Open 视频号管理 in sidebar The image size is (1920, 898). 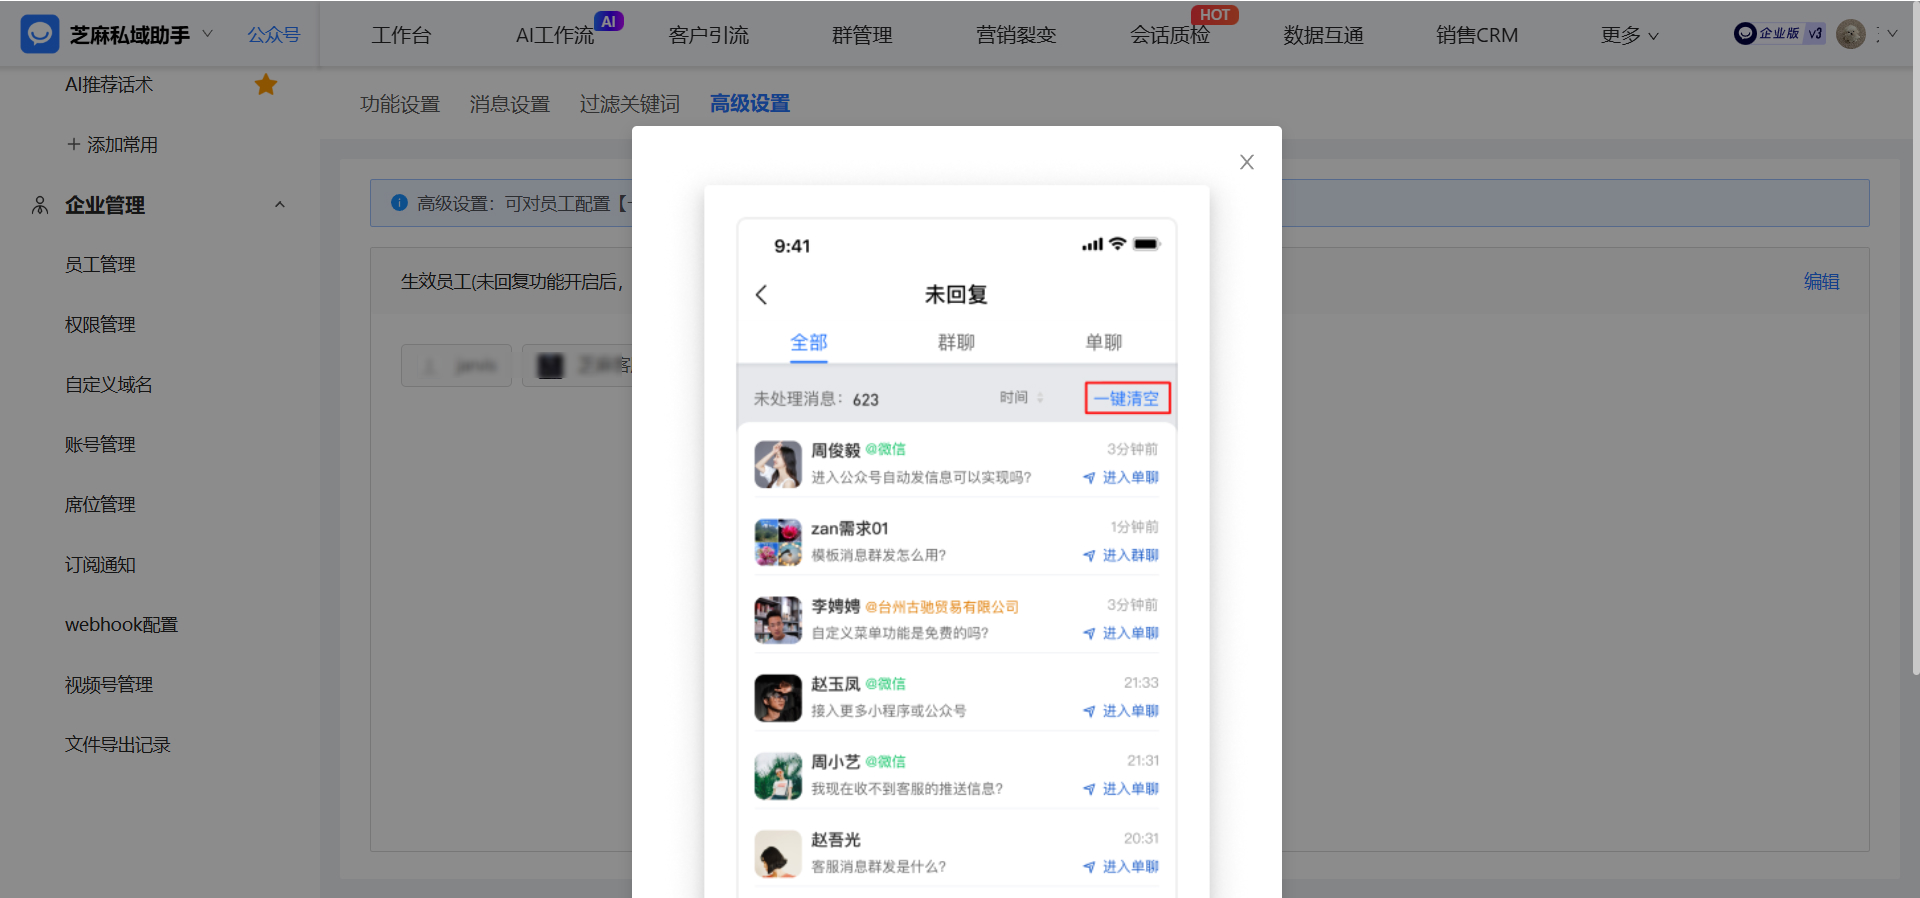tap(109, 685)
